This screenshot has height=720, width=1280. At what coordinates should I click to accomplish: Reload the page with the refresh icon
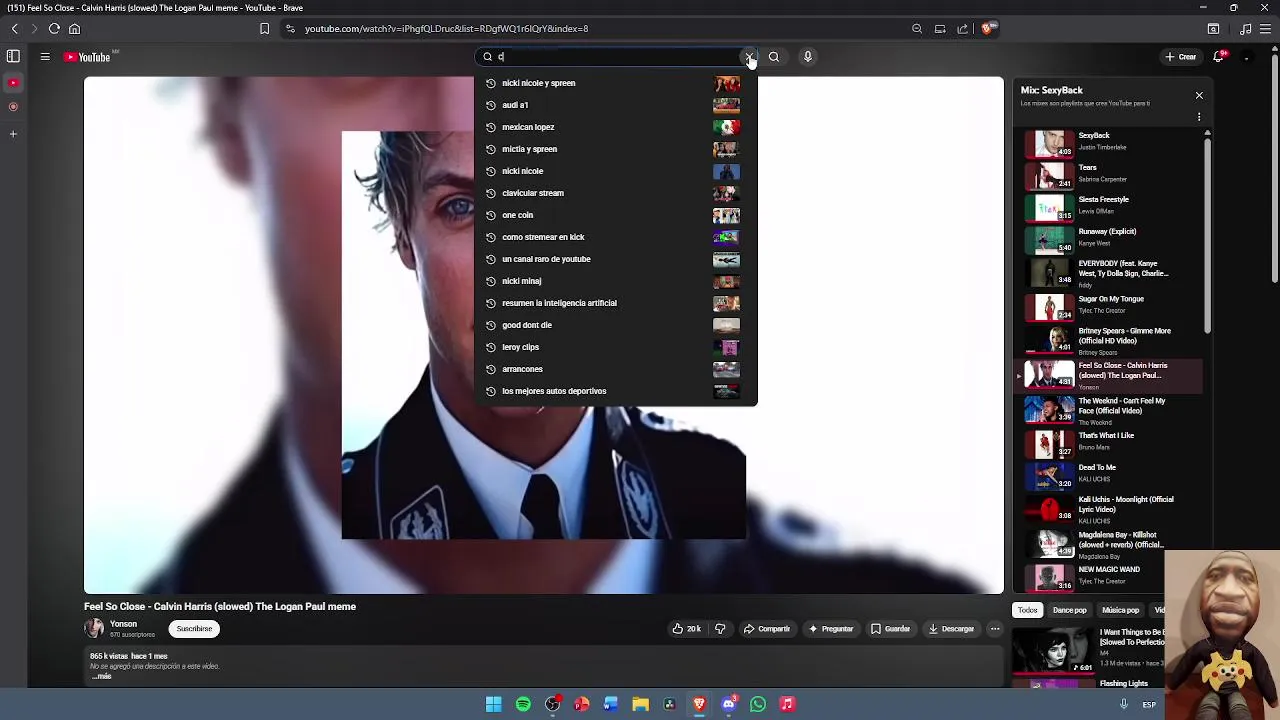click(54, 29)
